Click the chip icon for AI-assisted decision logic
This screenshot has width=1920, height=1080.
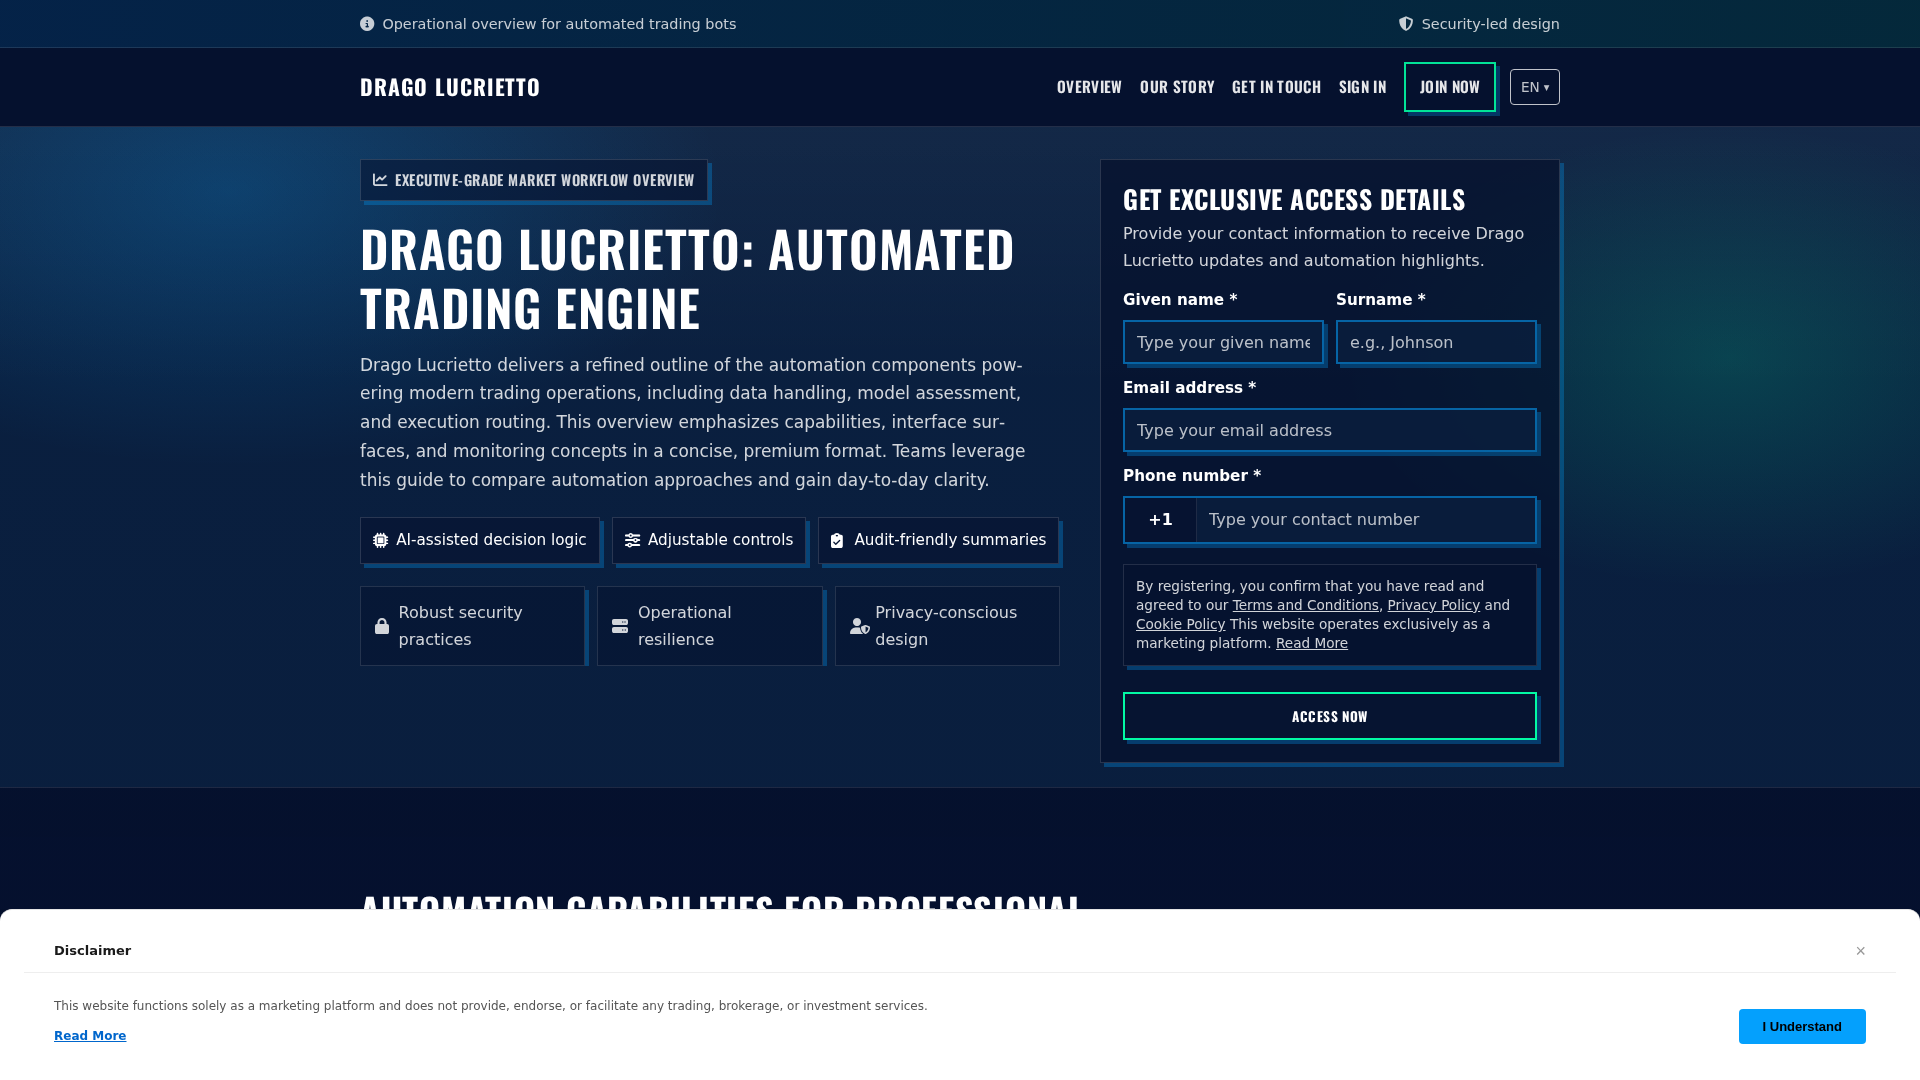point(380,540)
